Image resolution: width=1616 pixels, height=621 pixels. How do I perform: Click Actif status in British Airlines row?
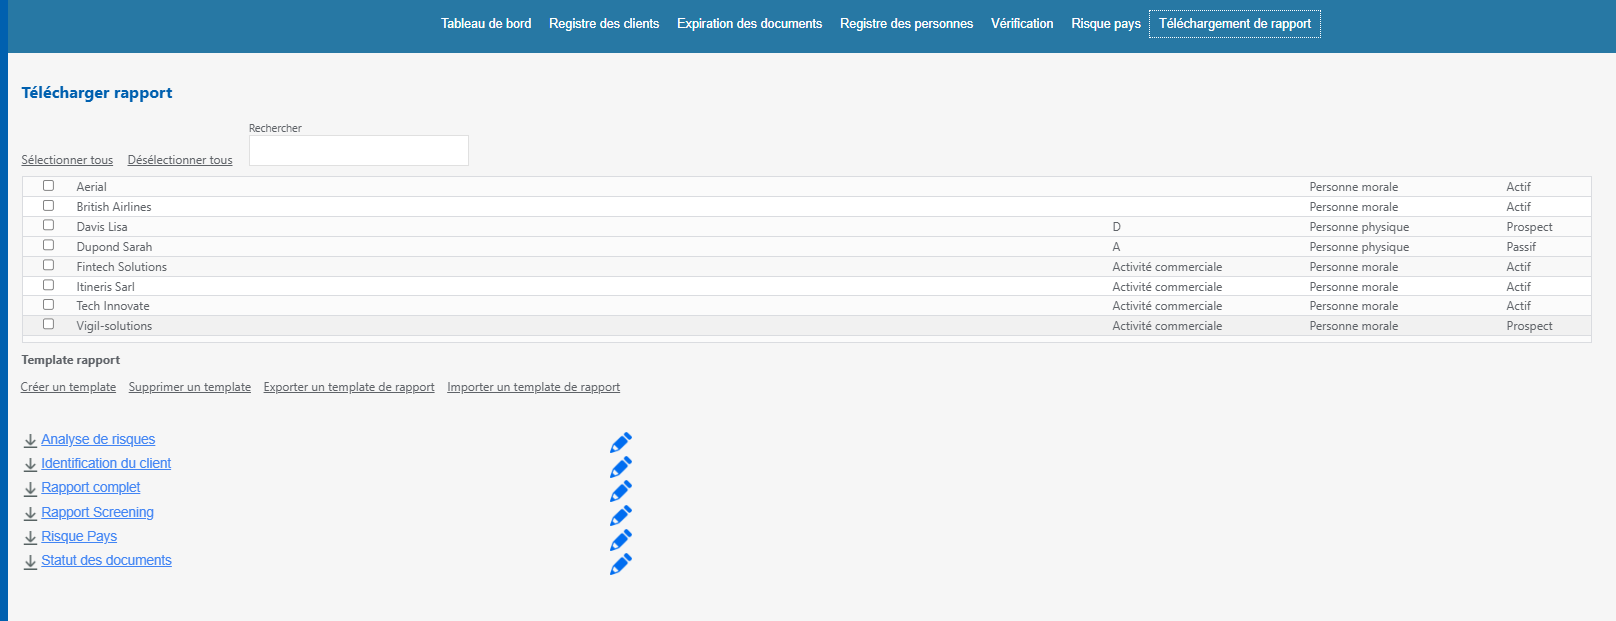click(1518, 207)
